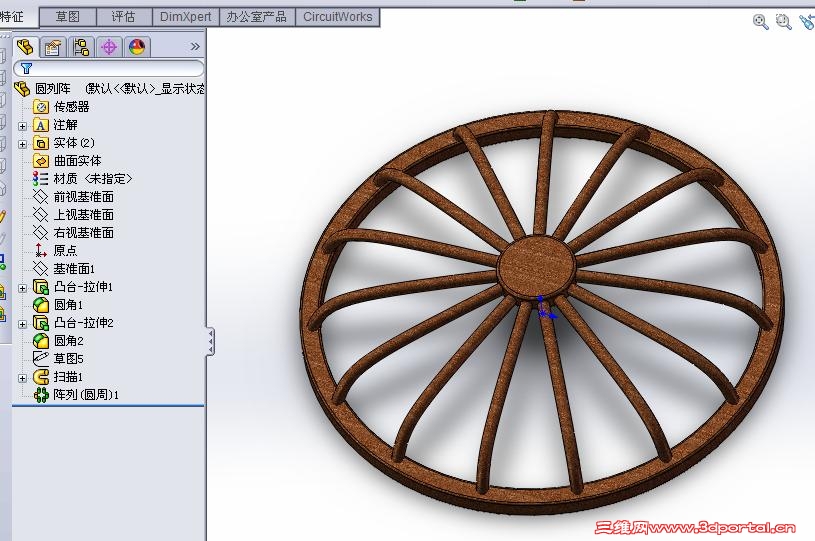This screenshot has height=541, width=815.
Task: Select the 阵列(圆周)1 circular pattern icon
Action: (41, 395)
